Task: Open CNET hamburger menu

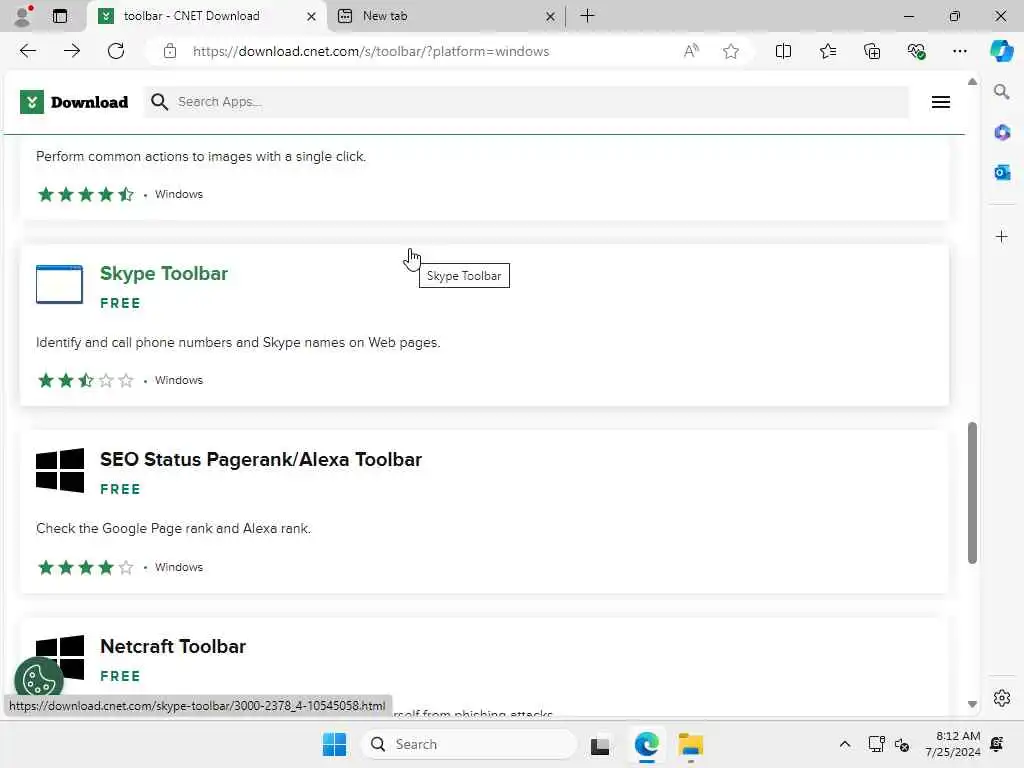Action: (940, 102)
